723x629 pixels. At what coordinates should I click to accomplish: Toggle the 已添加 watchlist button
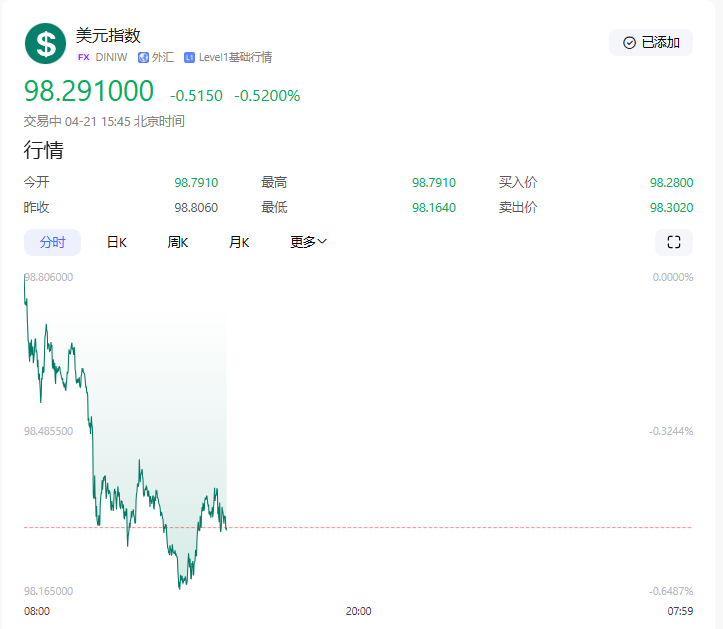pos(651,42)
